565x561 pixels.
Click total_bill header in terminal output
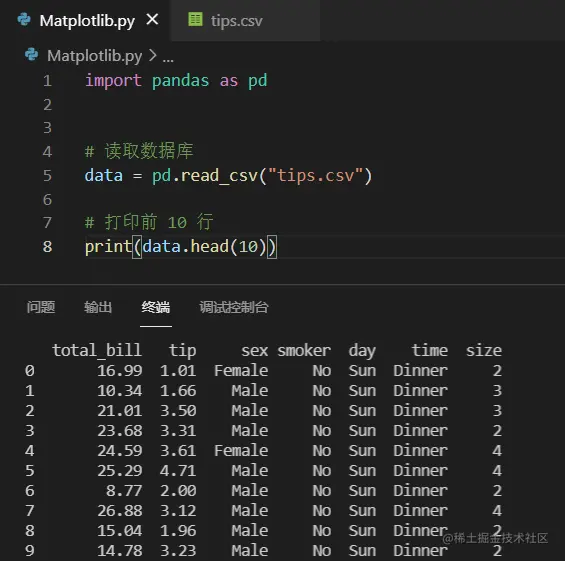(x=97, y=351)
